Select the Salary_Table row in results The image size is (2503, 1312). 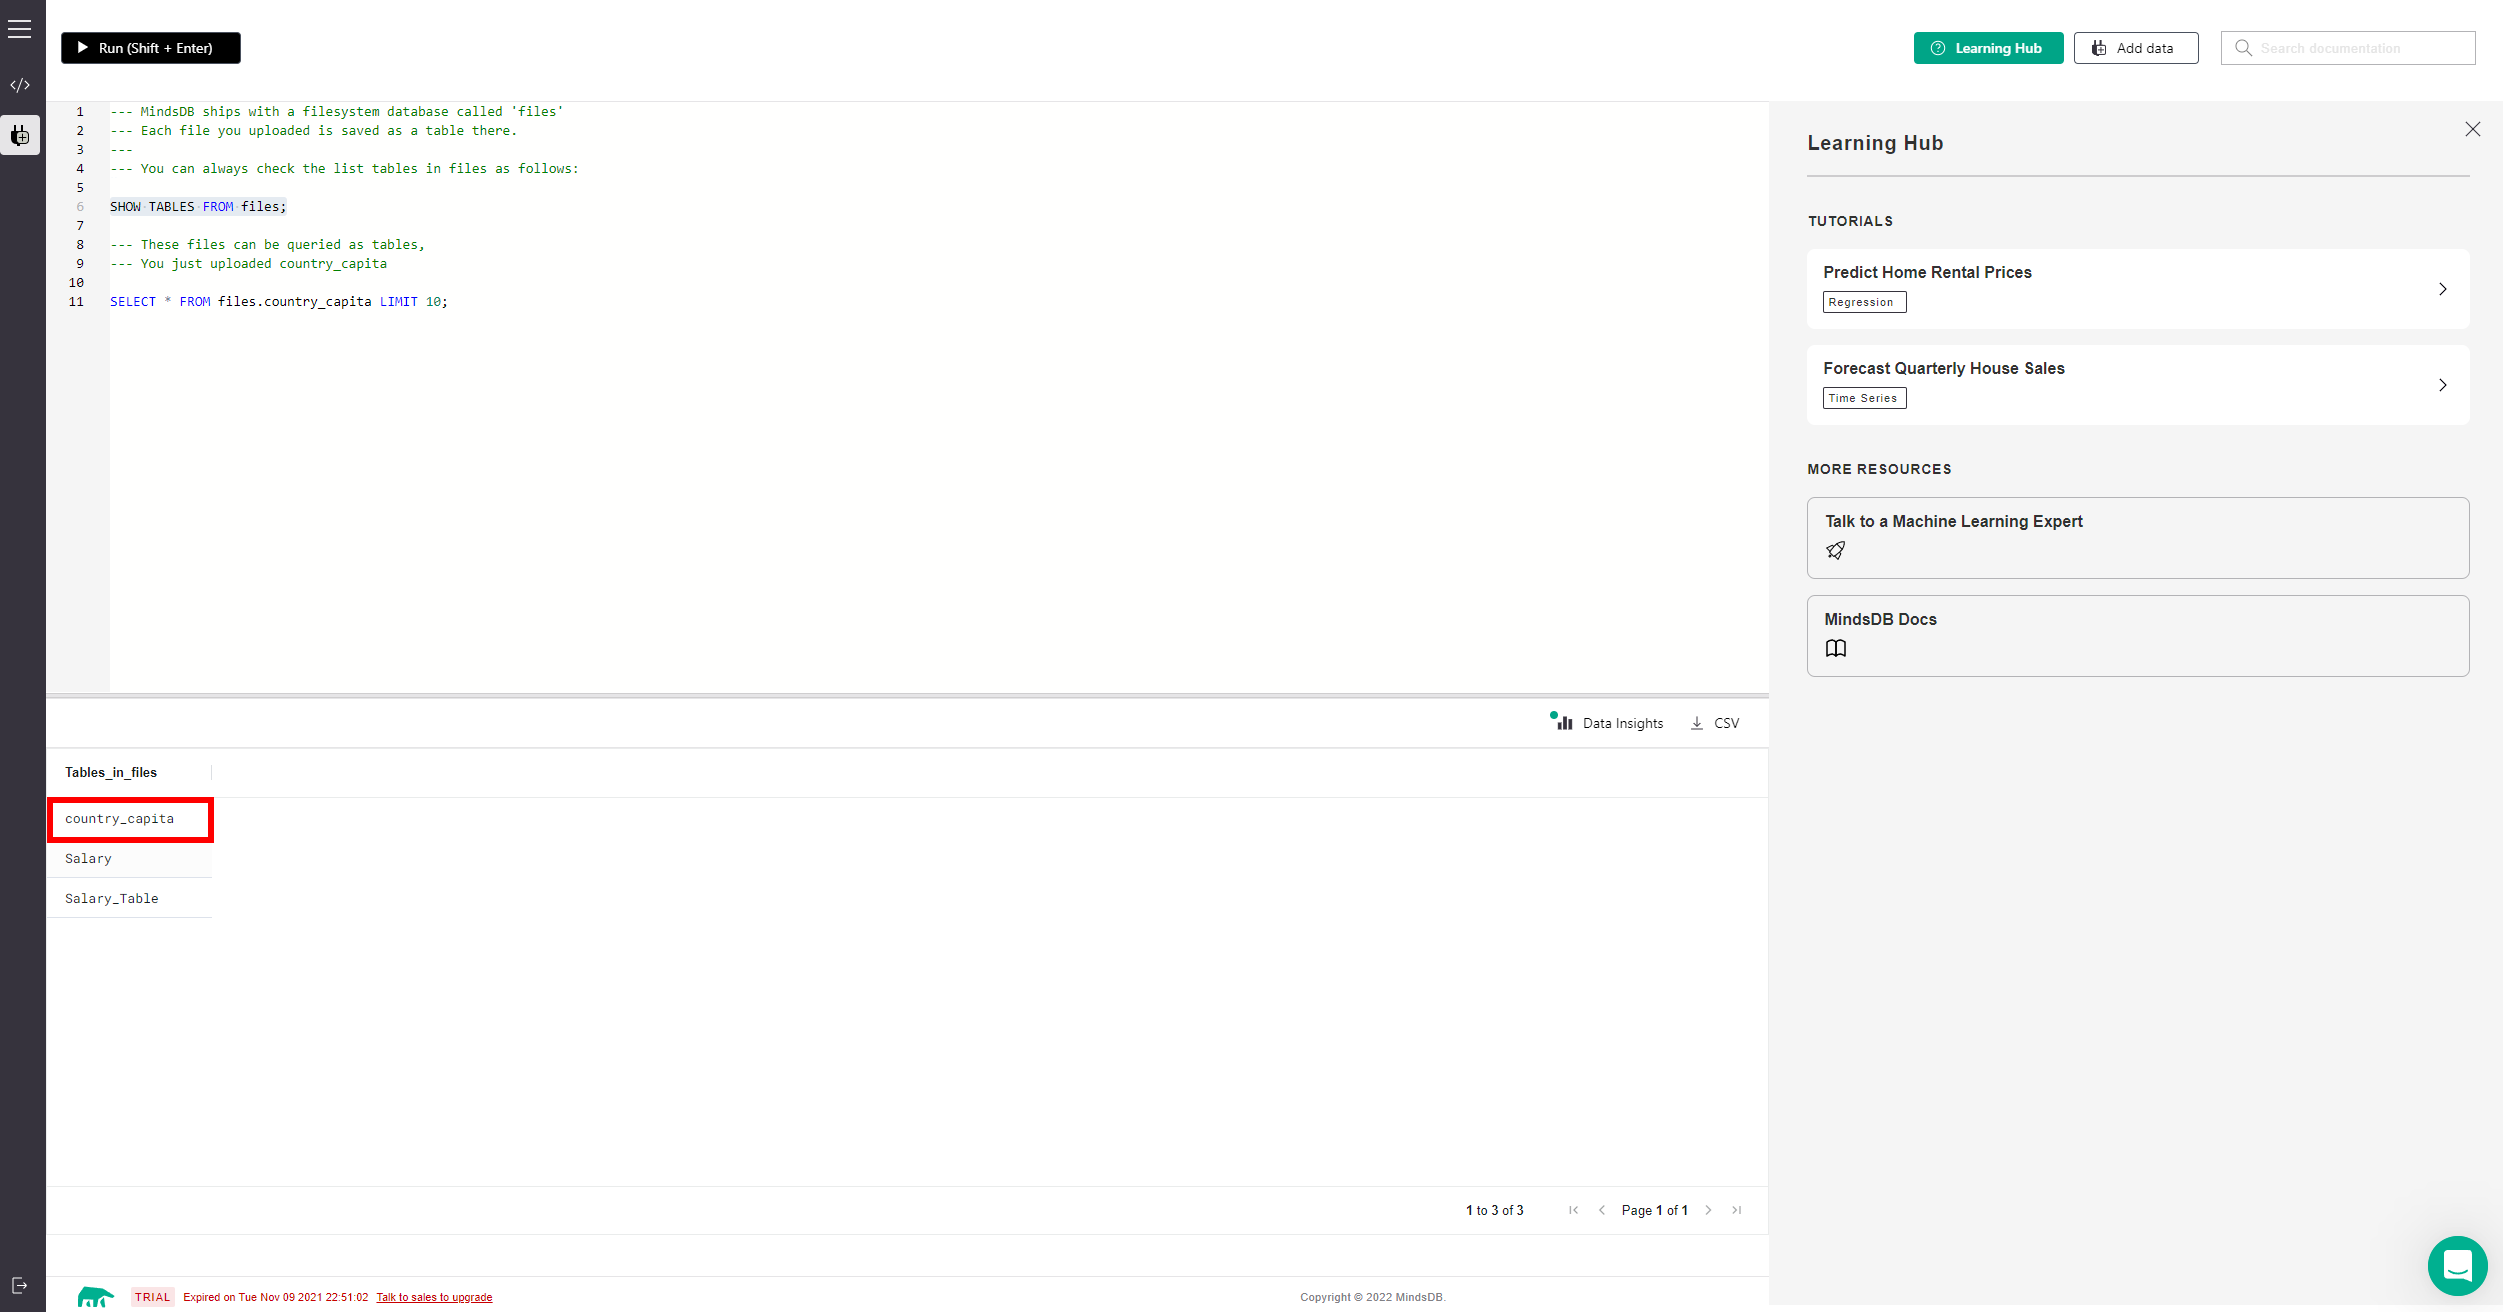[x=112, y=898]
